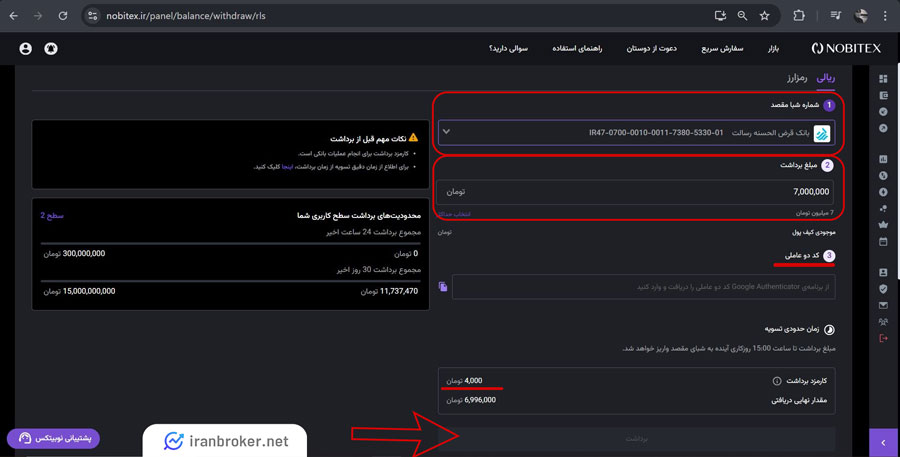900x457 pixels.
Task: Click the lightning bolt quick-order sidebar icon
Action: click(883, 192)
